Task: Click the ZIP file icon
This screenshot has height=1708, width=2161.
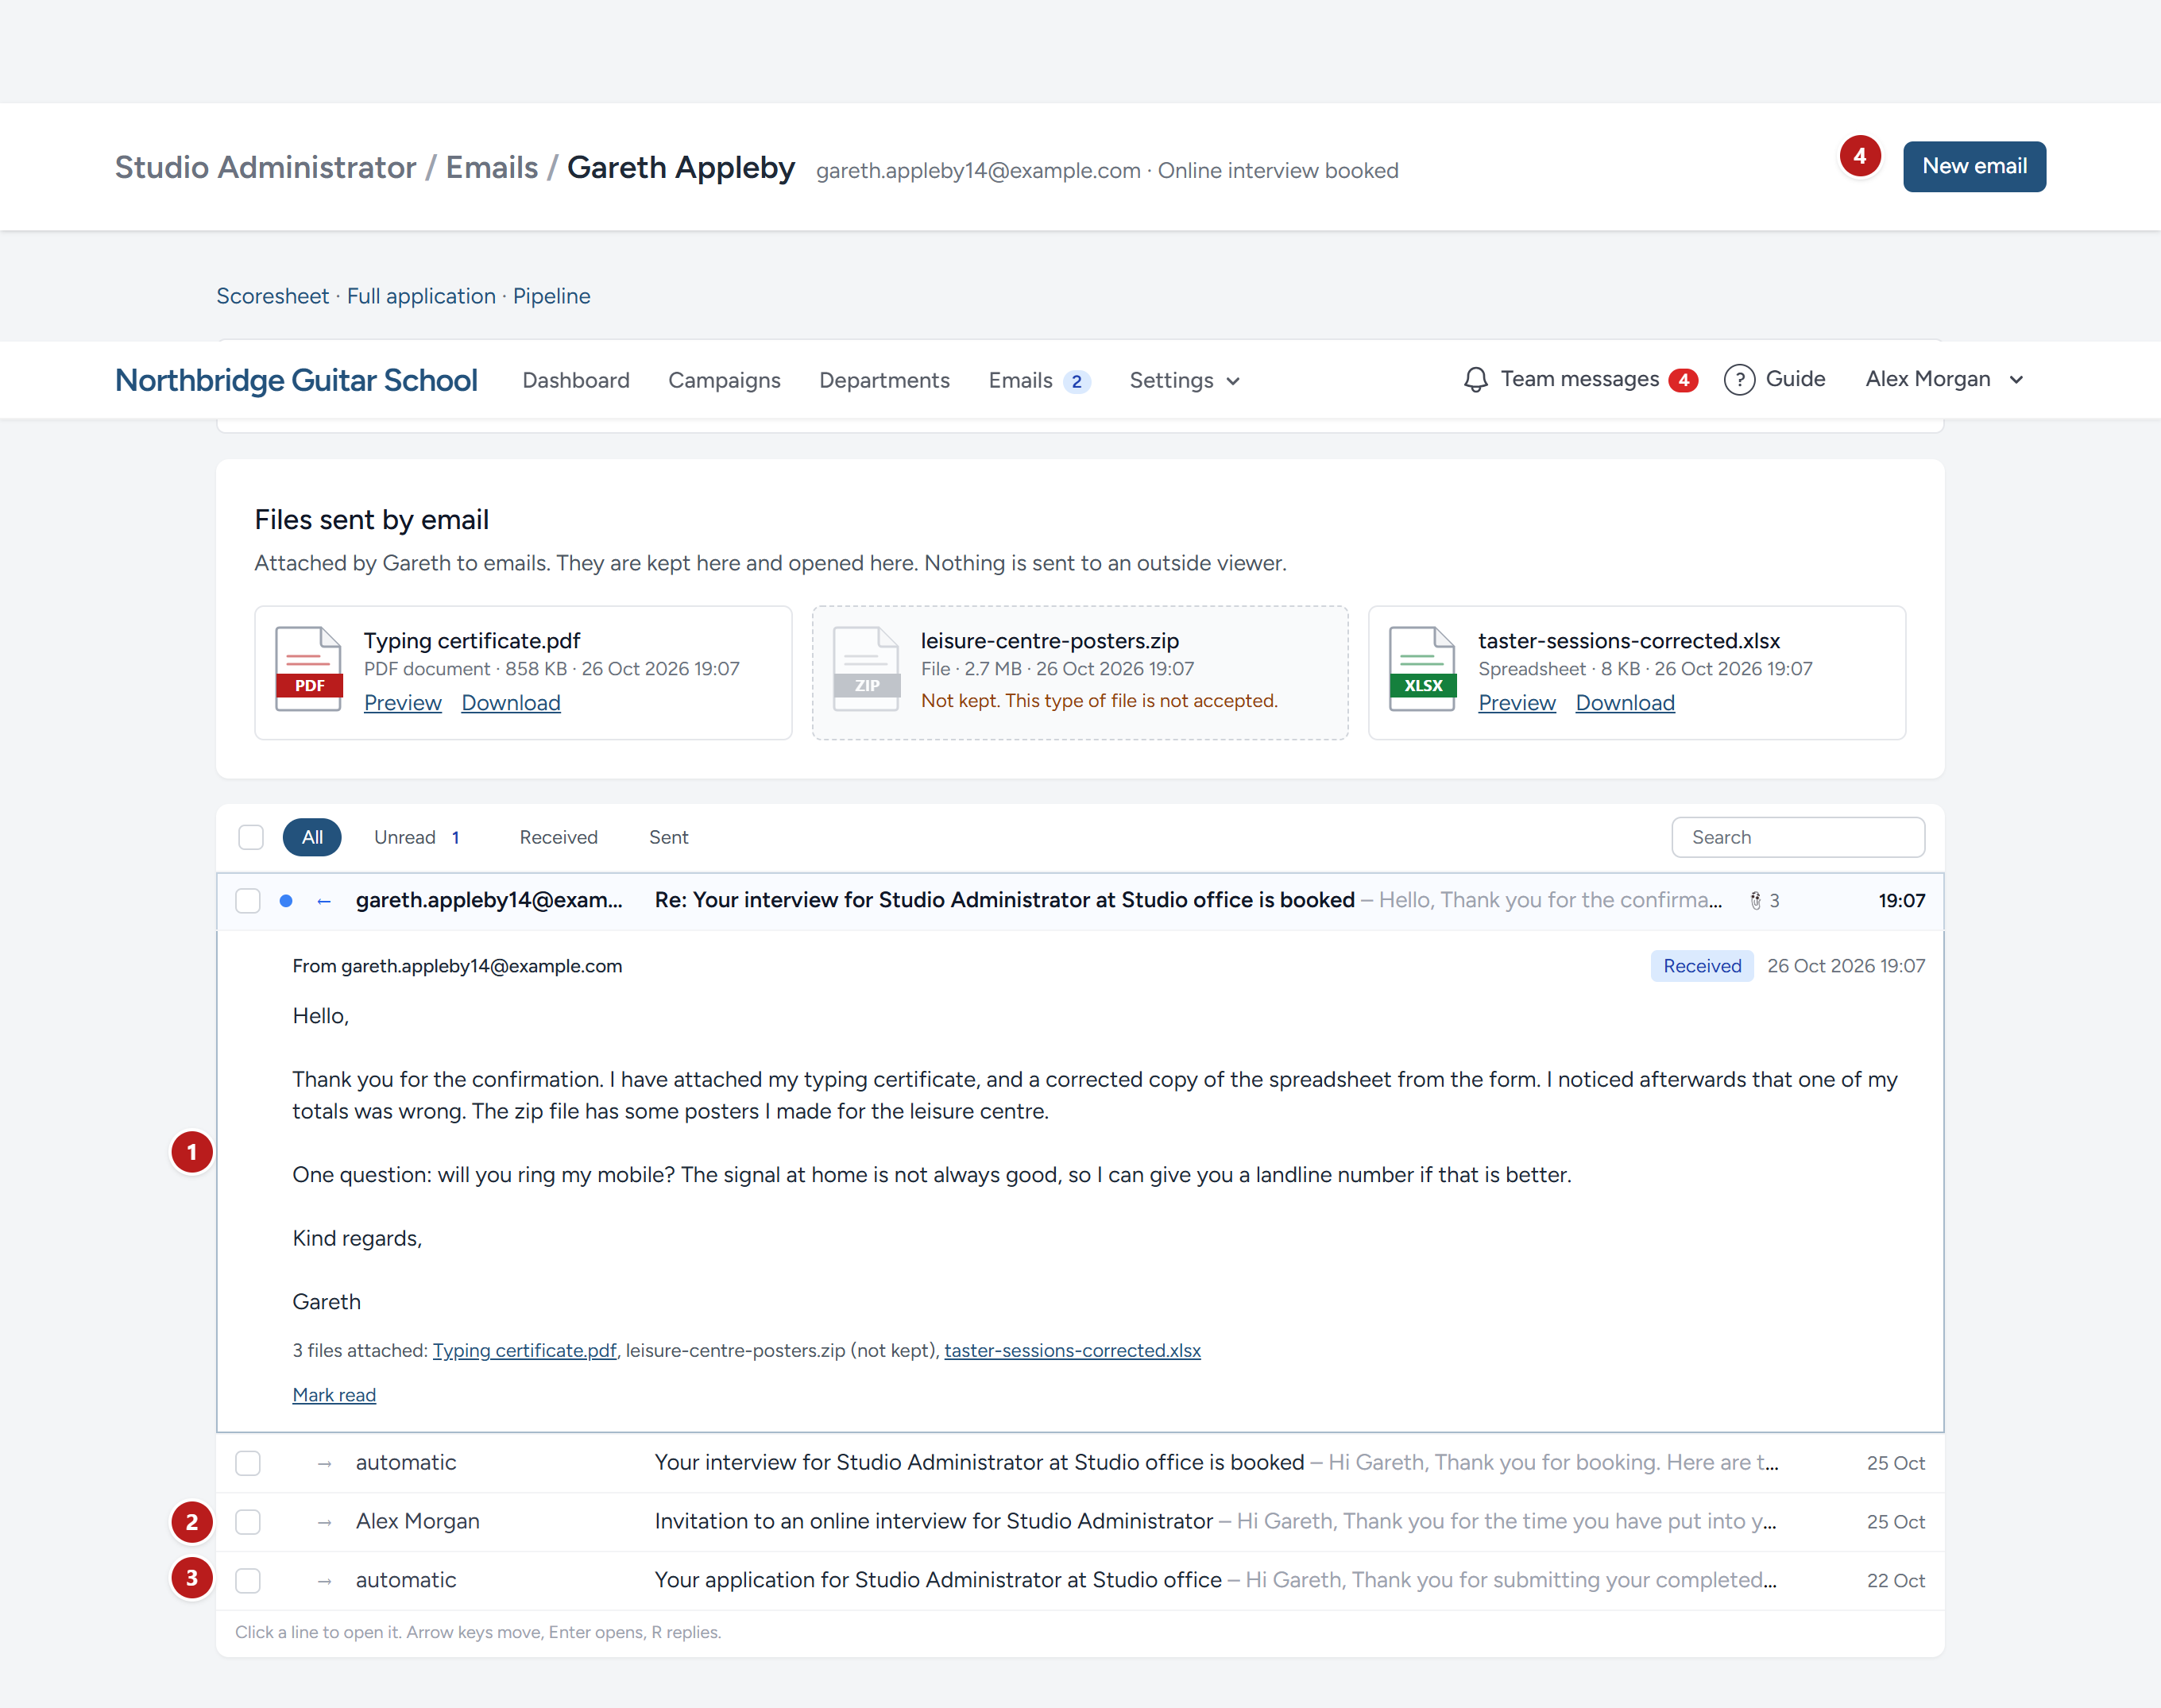Action: (x=866, y=669)
